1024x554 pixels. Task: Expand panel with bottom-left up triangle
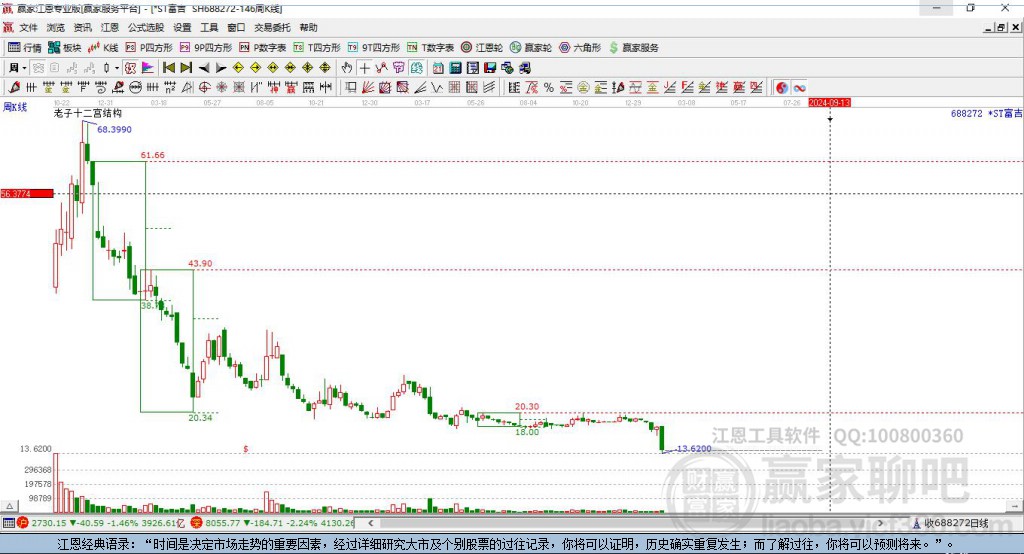(x=9, y=506)
